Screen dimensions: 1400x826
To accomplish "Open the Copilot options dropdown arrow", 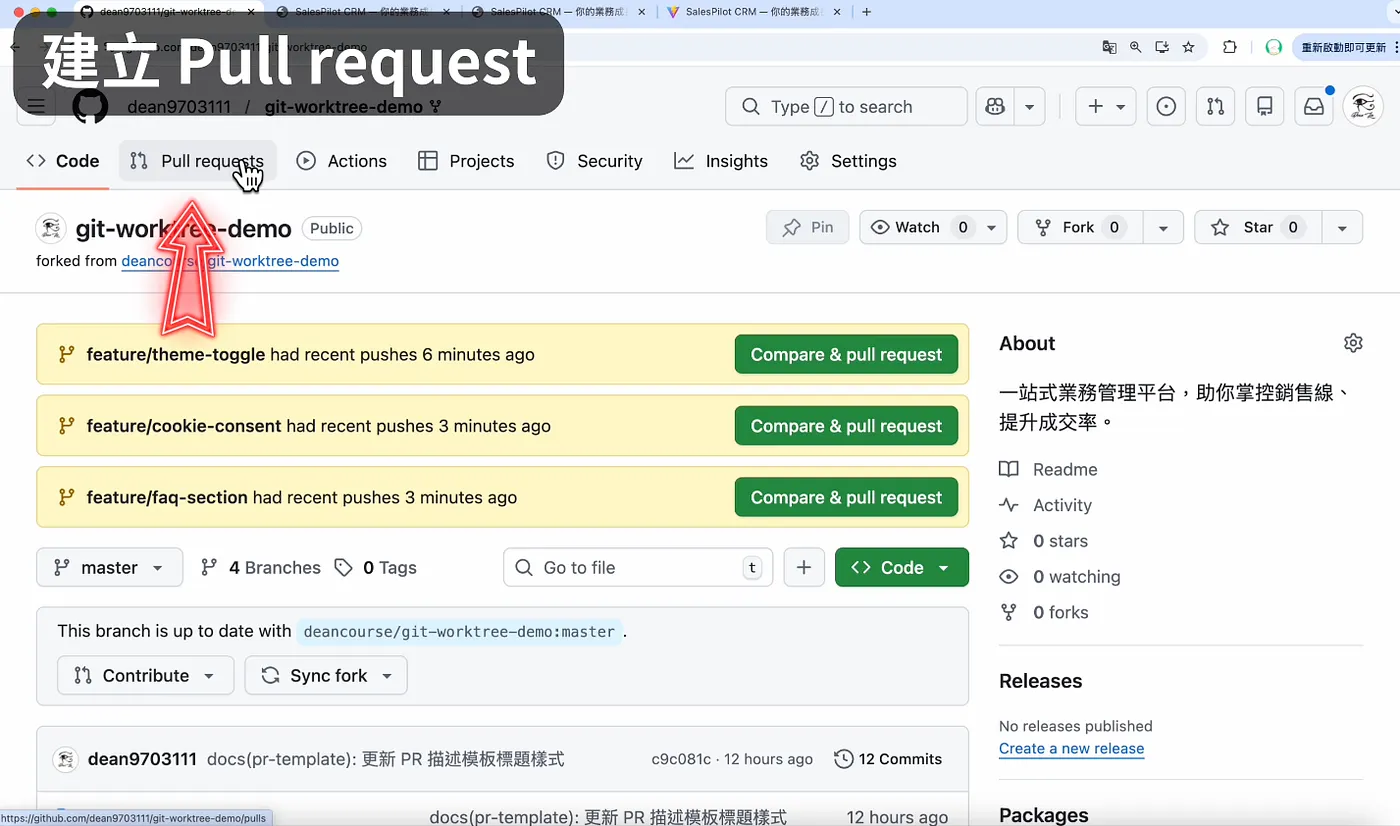I will pos(1029,107).
